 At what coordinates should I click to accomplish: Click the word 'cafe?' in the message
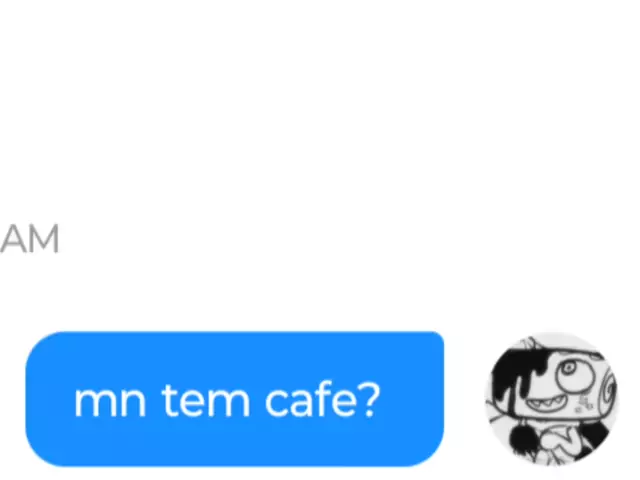tap(322, 400)
